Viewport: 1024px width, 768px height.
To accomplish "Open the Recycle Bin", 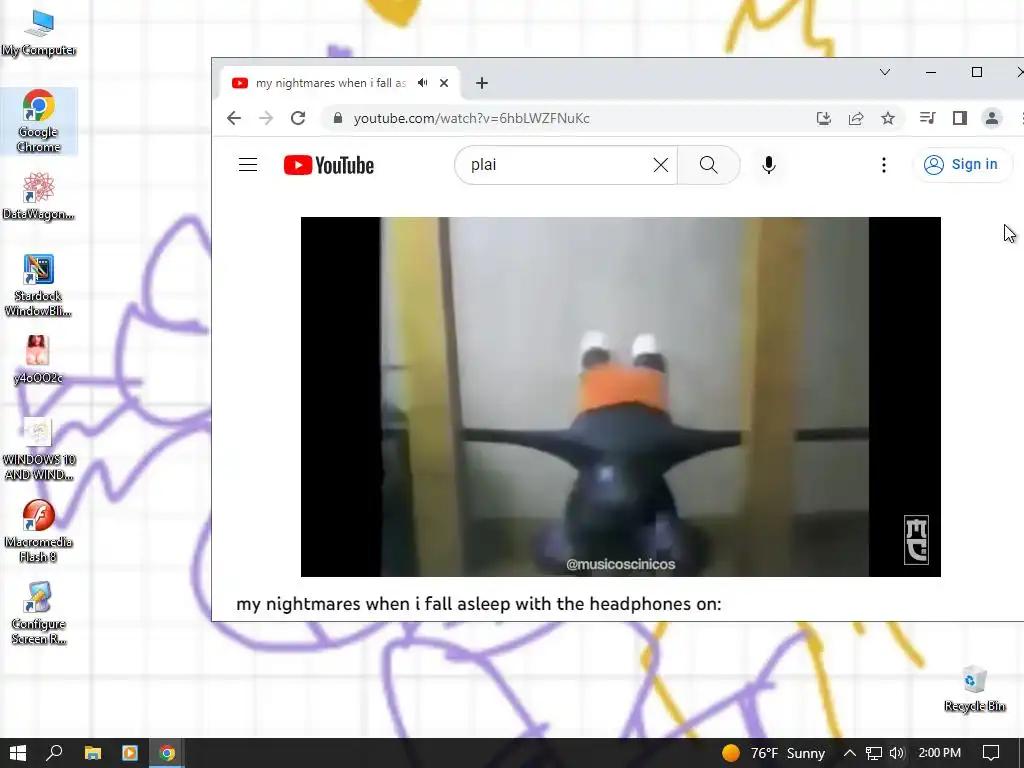I will coord(974,689).
